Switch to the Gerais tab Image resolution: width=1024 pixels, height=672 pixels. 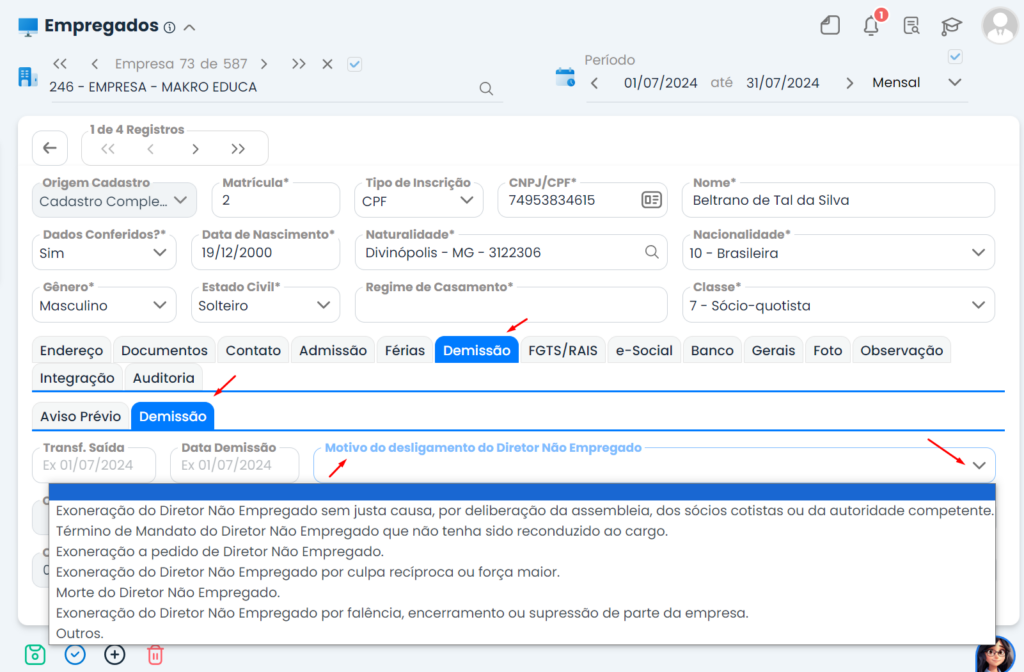(x=773, y=350)
